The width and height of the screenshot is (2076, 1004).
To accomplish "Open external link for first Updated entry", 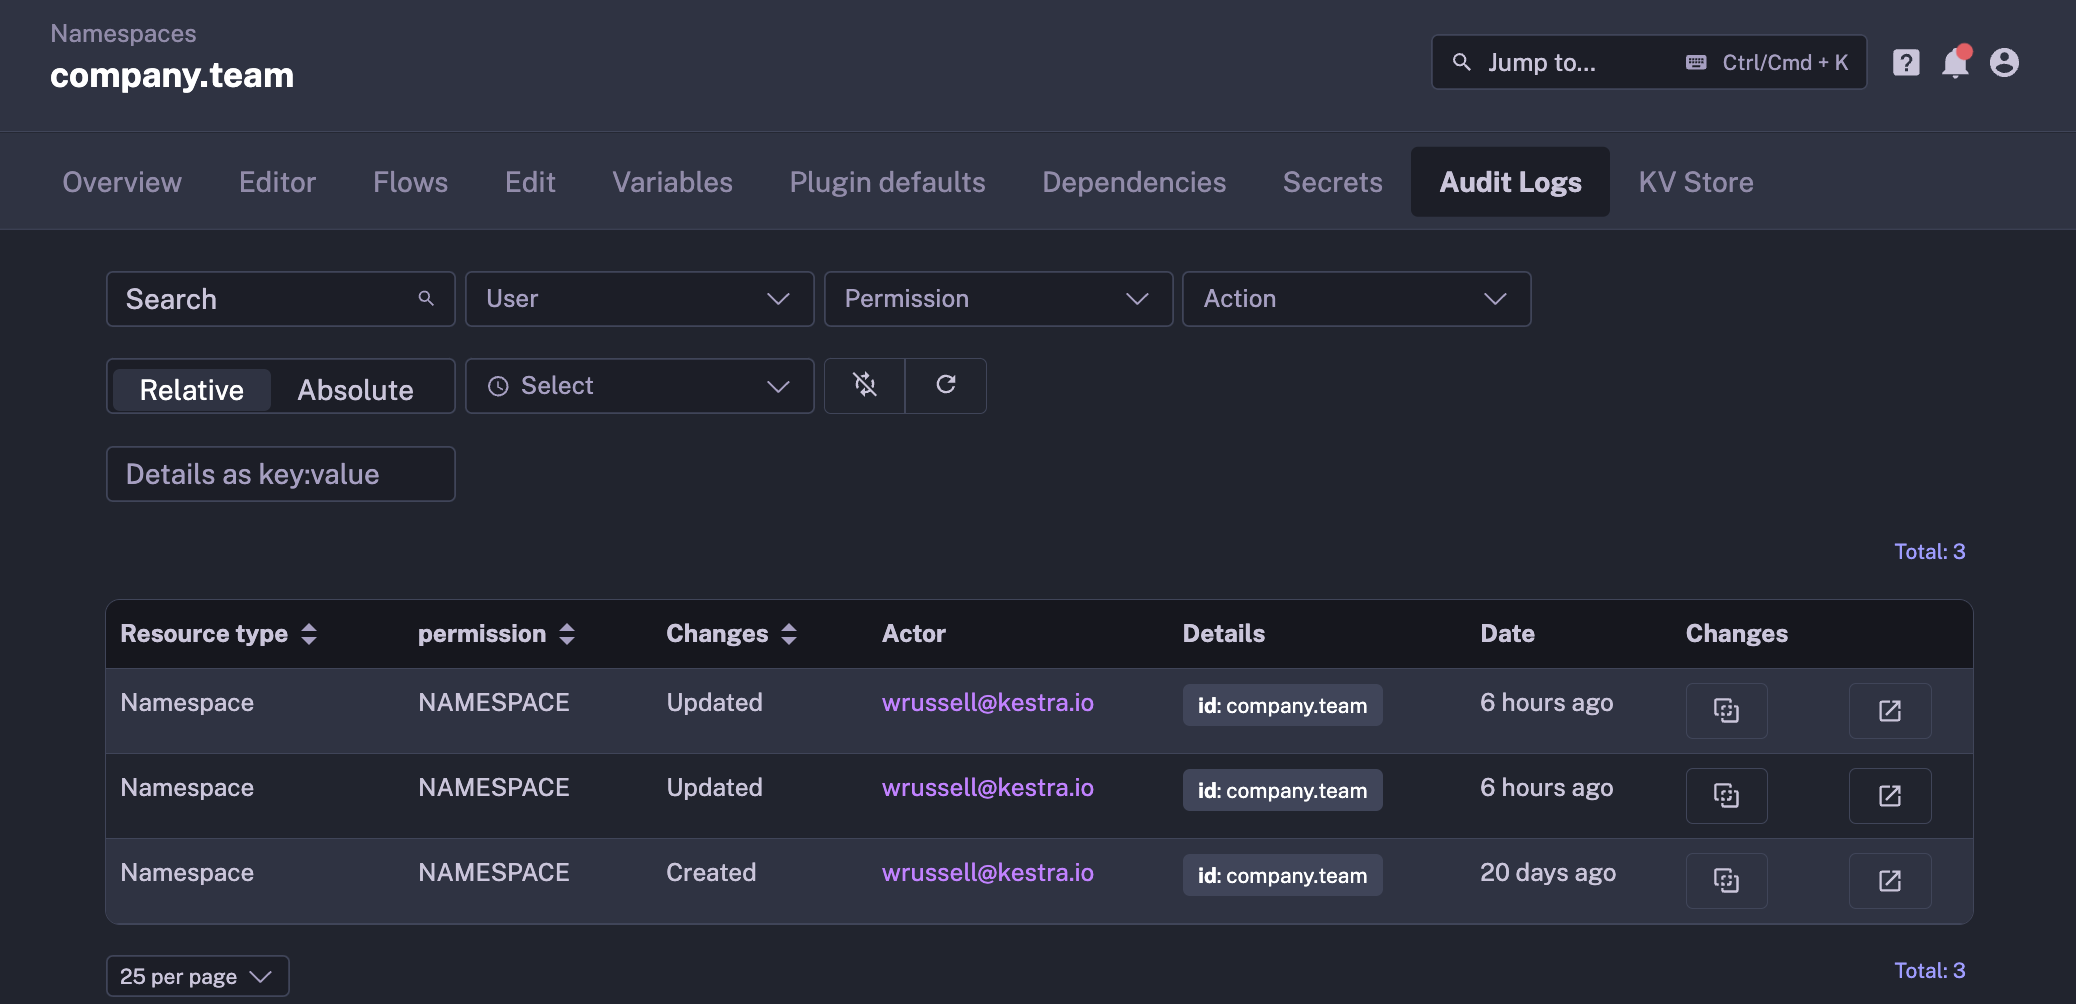I will [1890, 710].
